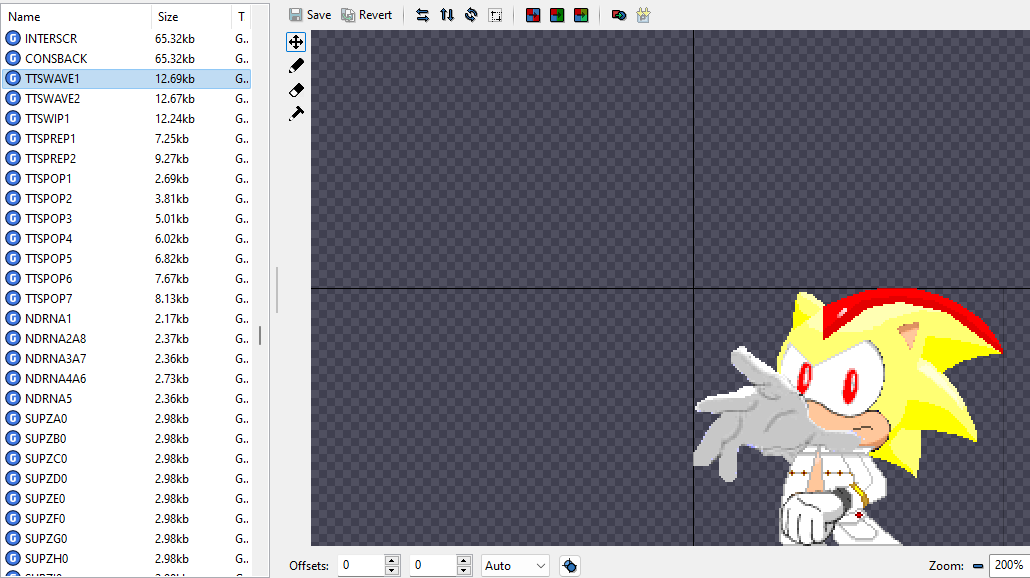
Task: Open the Convert graphic format icon
Action: click(x=618, y=15)
